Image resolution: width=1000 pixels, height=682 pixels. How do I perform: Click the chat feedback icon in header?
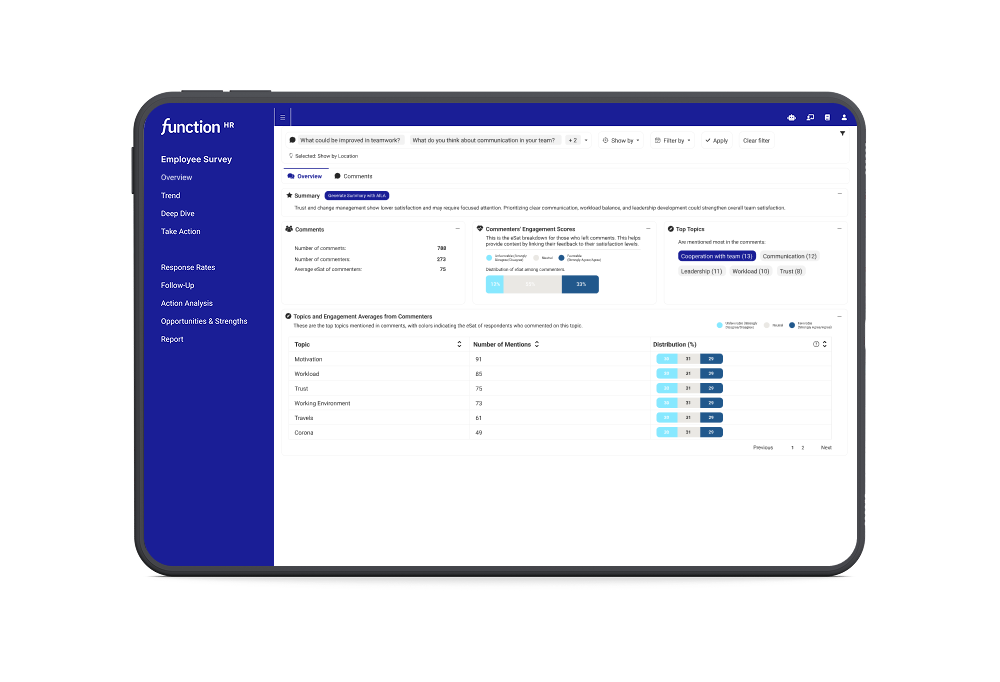pos(810,117)
